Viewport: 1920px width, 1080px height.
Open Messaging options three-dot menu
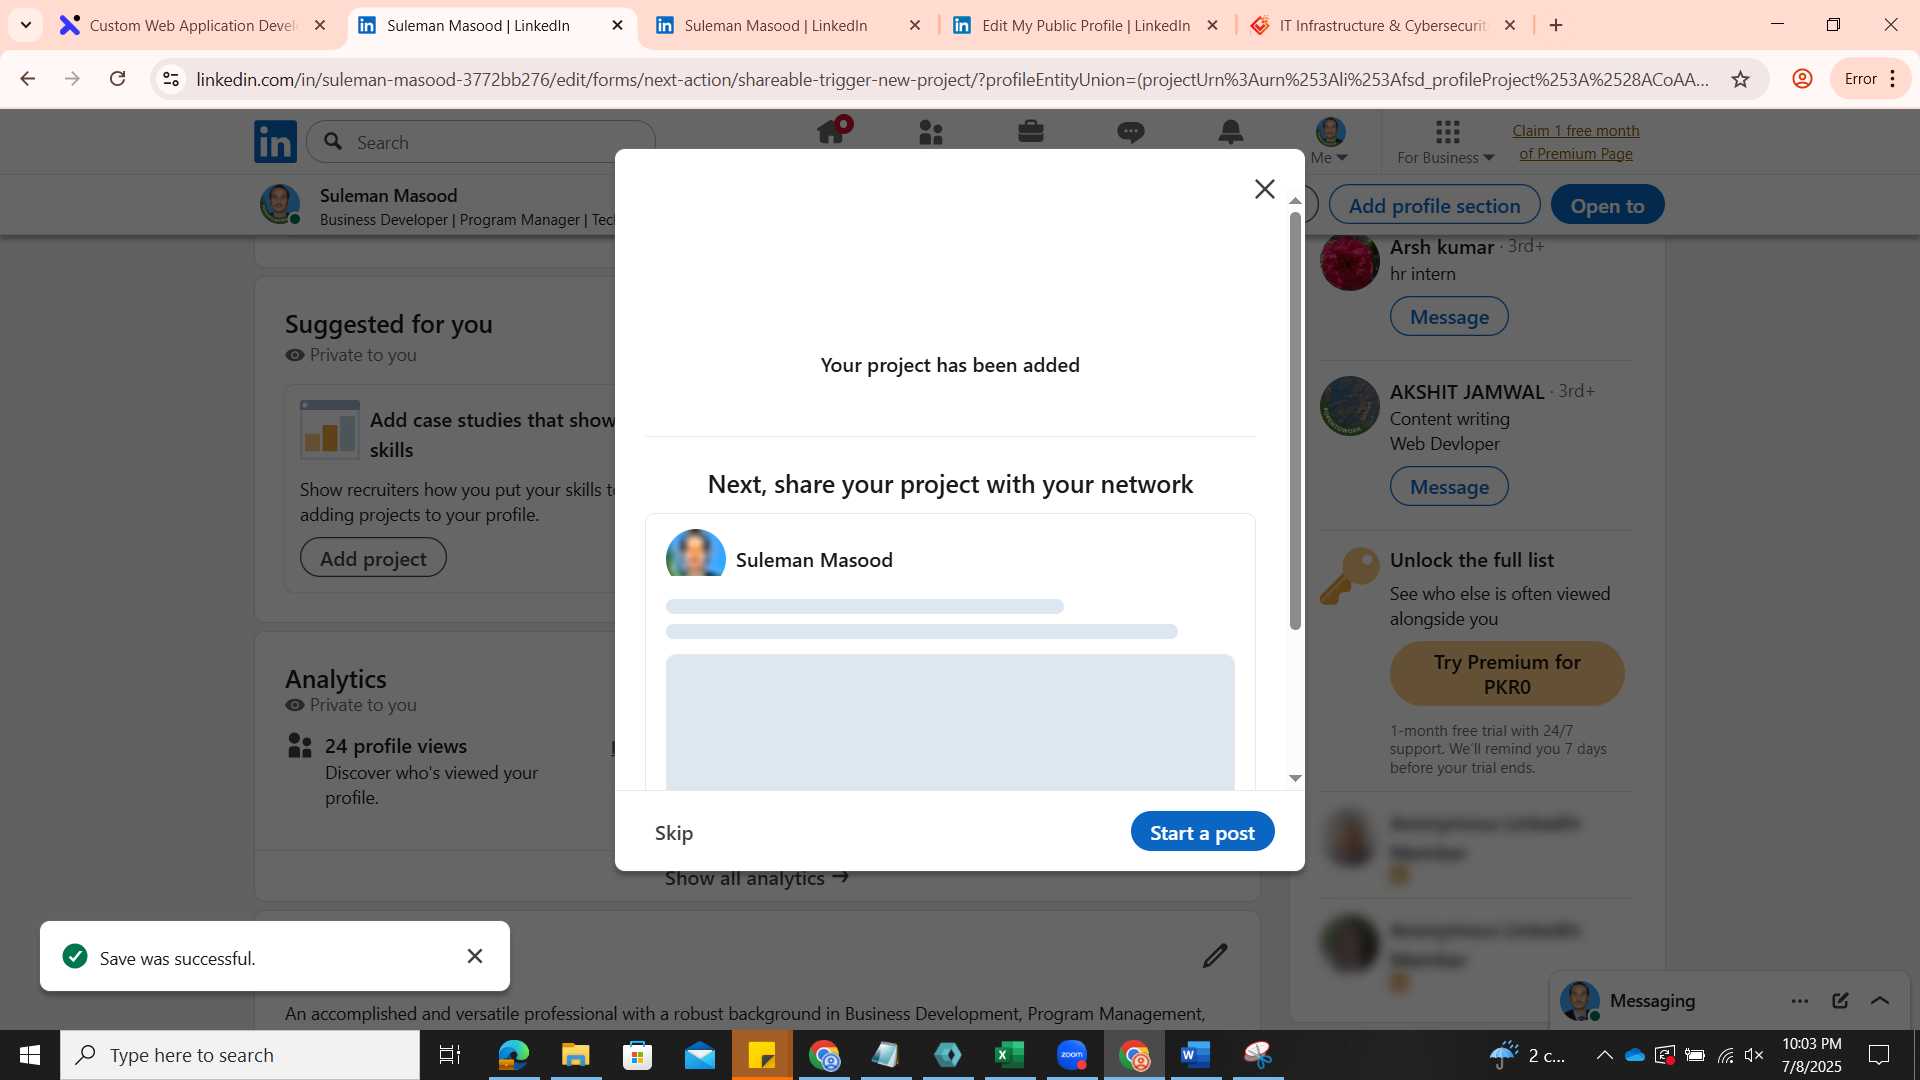(x=1800, y=1001)
